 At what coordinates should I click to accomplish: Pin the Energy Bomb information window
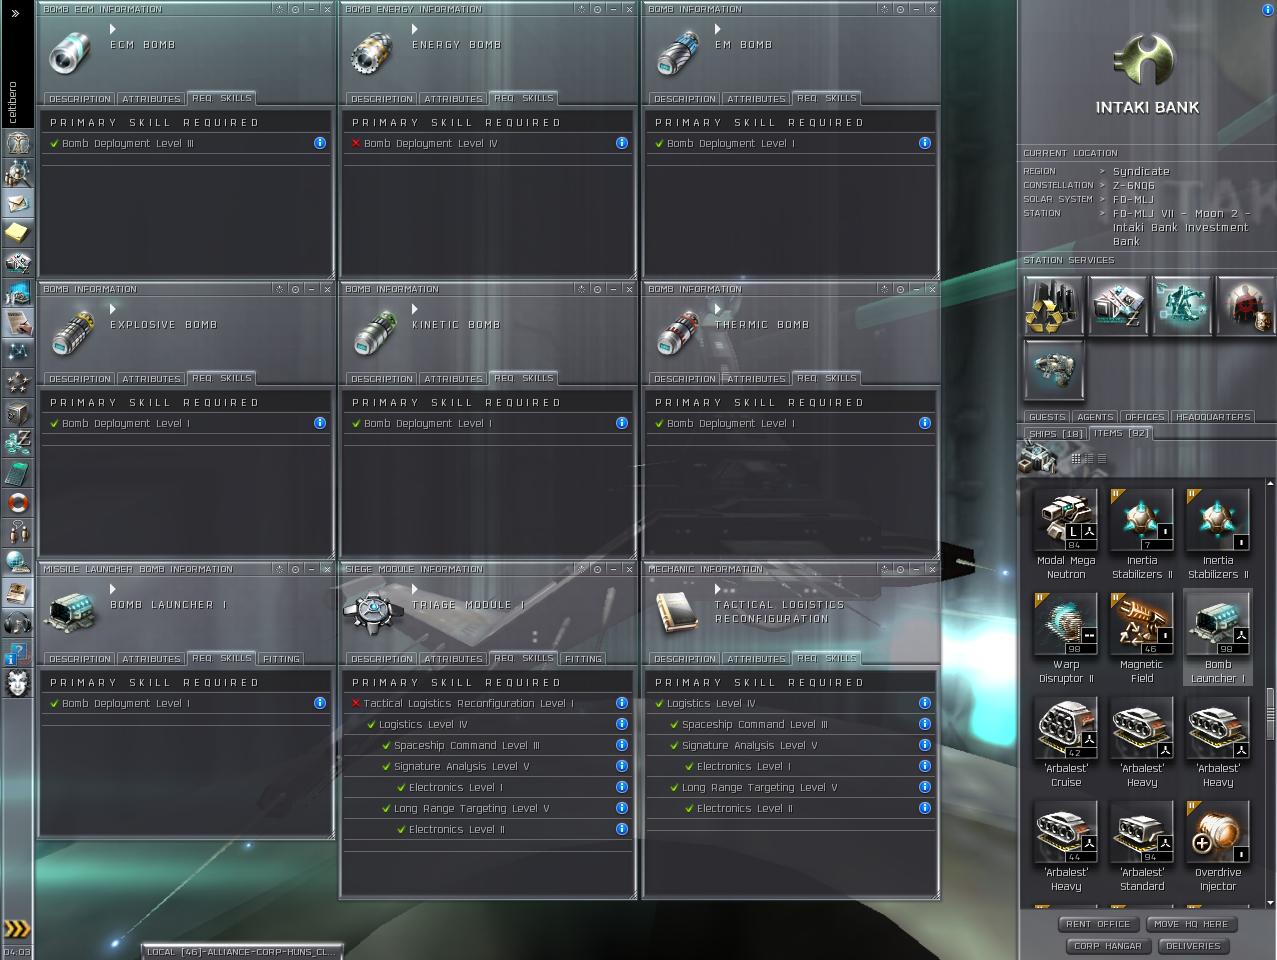pyautogui.click(x=597, y=9)
